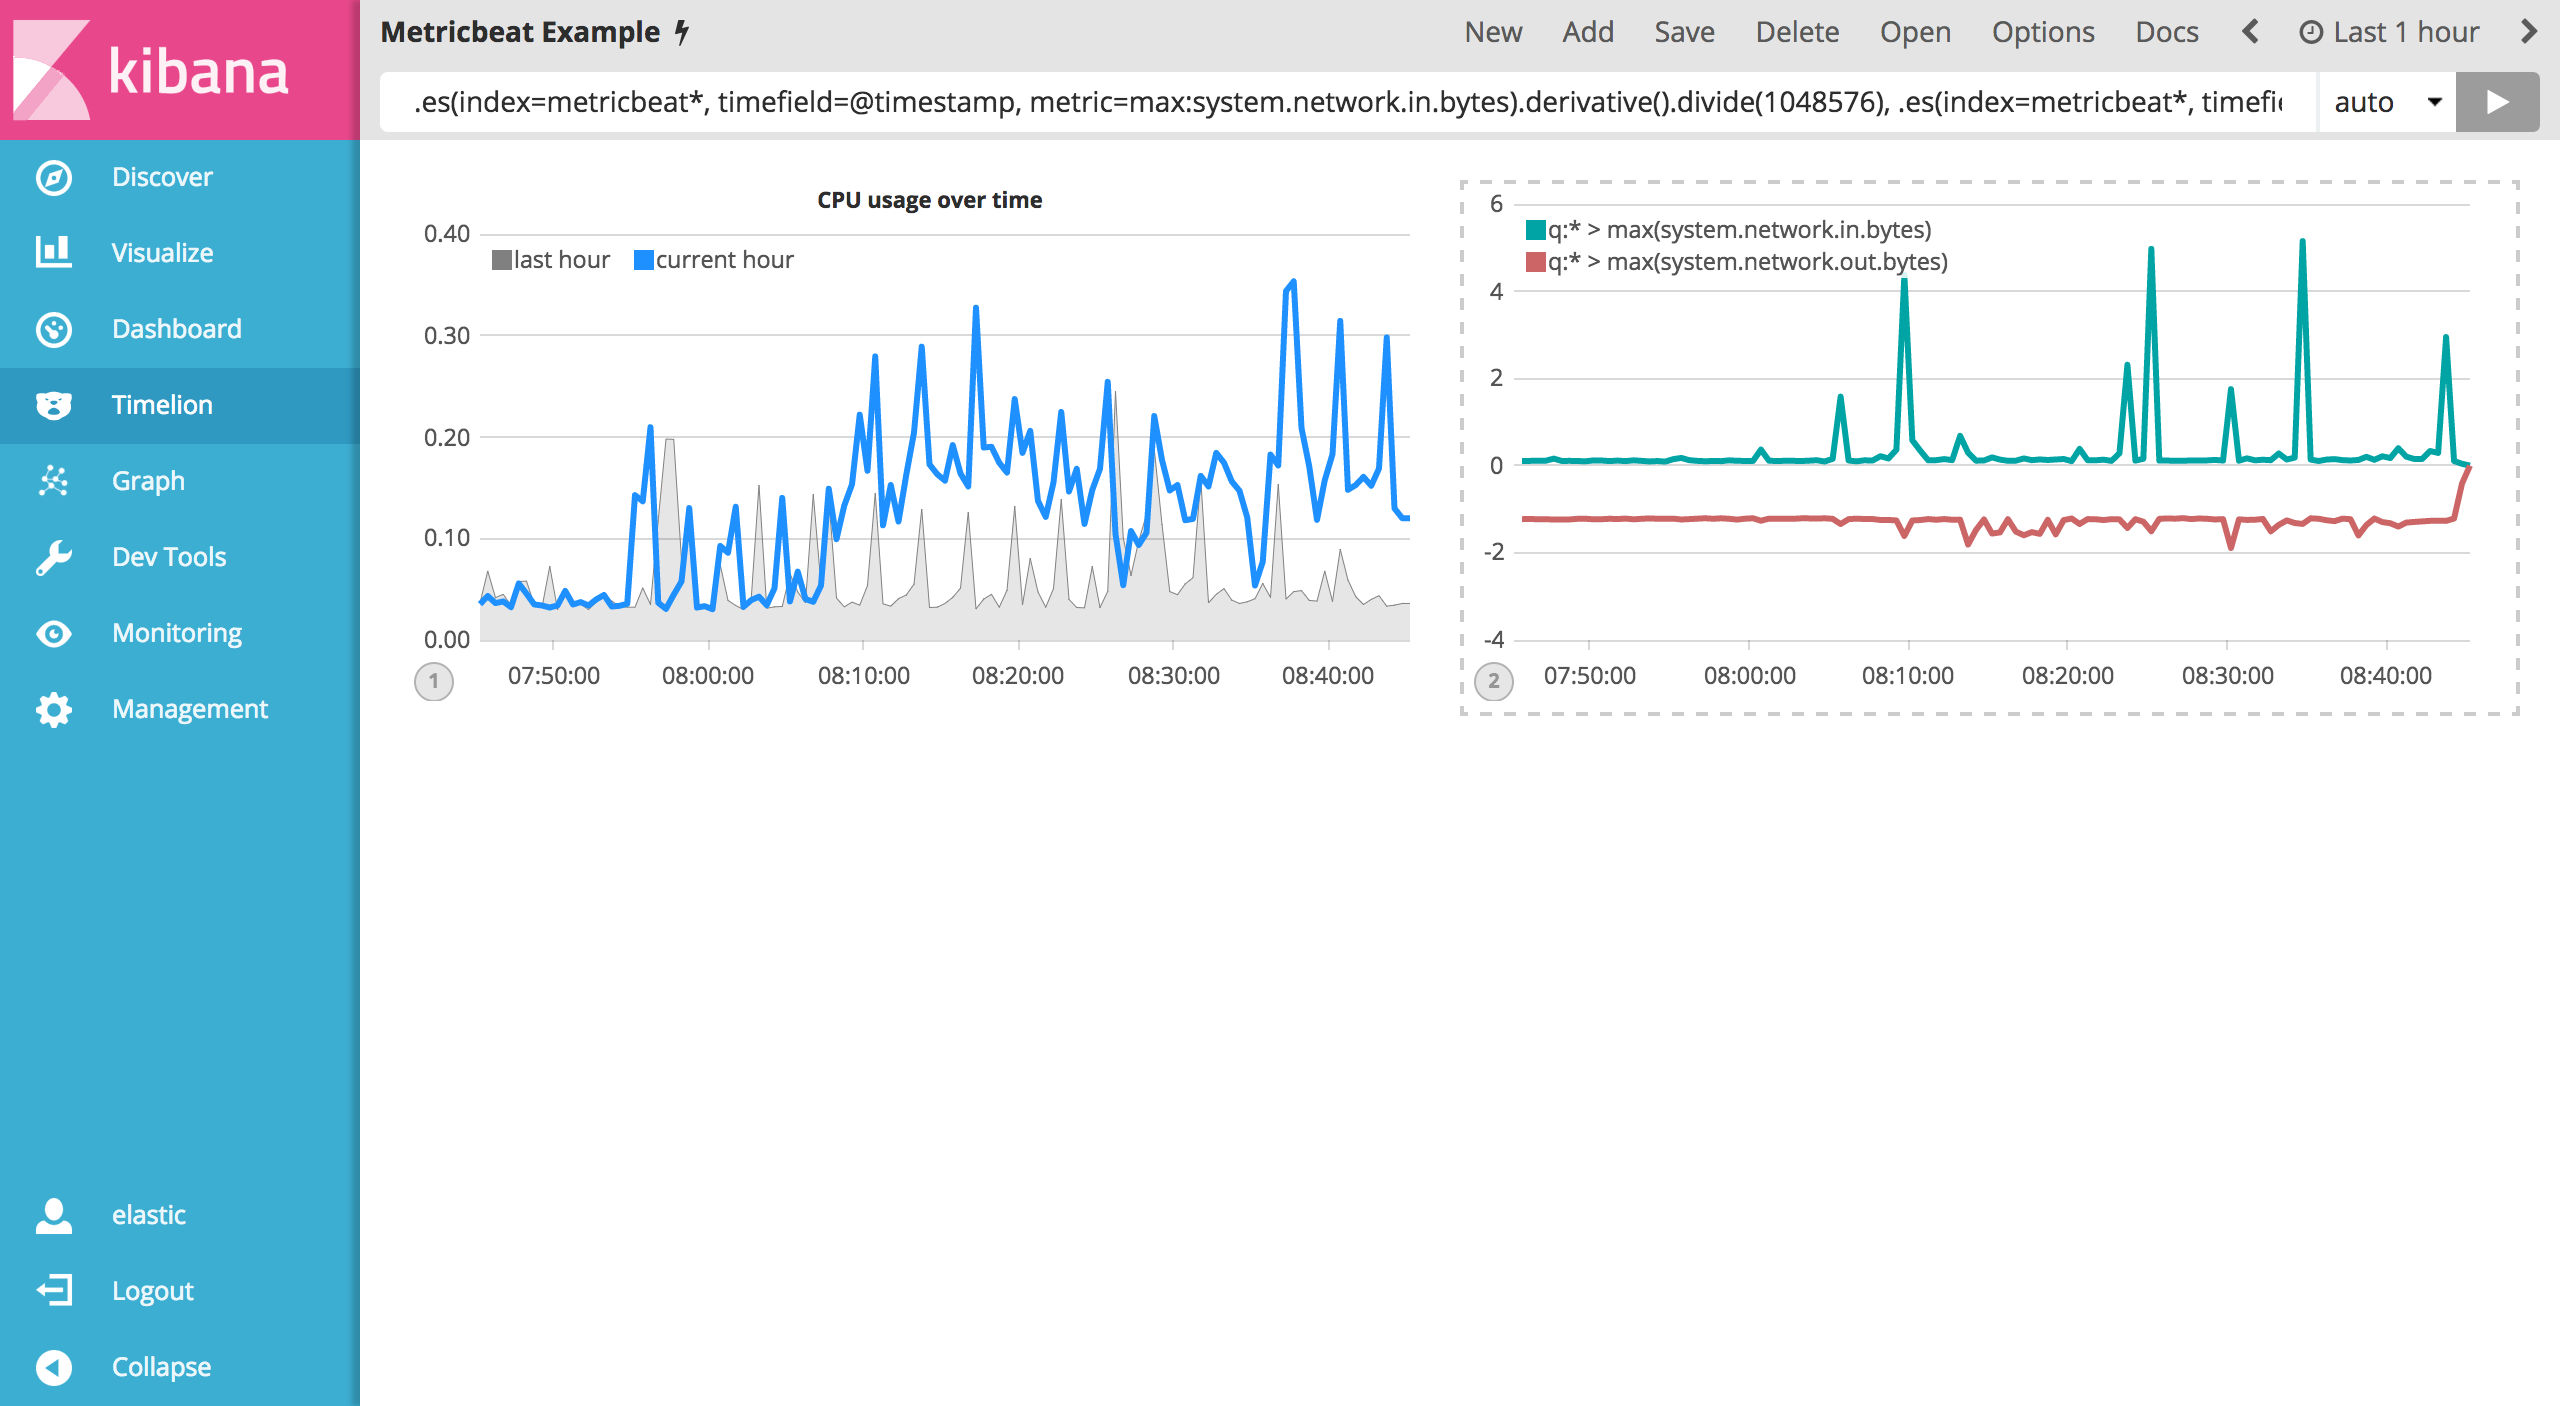Click the Timelion icon in sidebar
The width and height of the screenshot is (2560, 1406).
pyautogui.click(x=54, y=403)
